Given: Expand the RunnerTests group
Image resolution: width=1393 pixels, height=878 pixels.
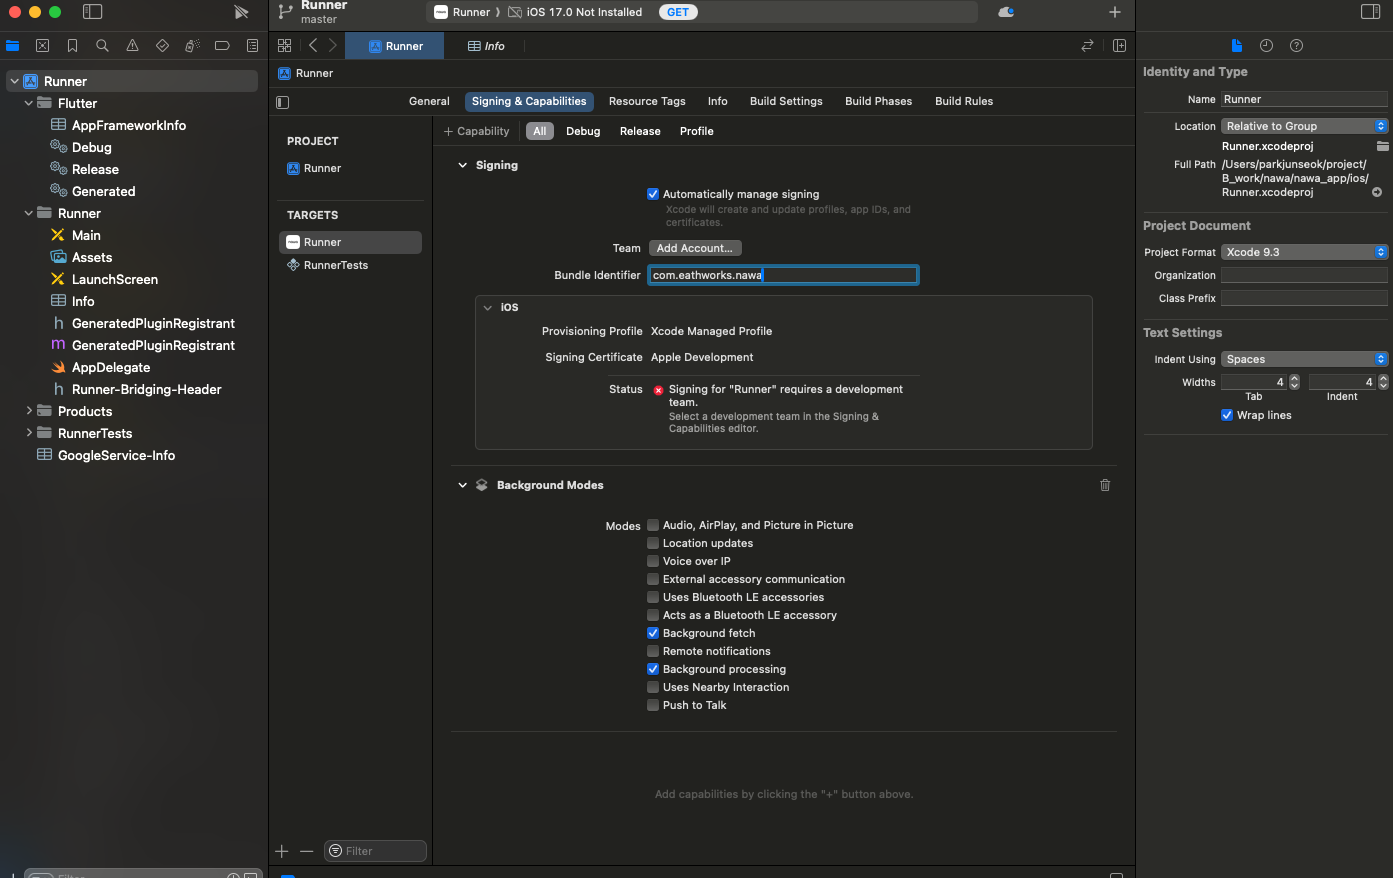Looking at the screenshot, I should pos(28,433).
